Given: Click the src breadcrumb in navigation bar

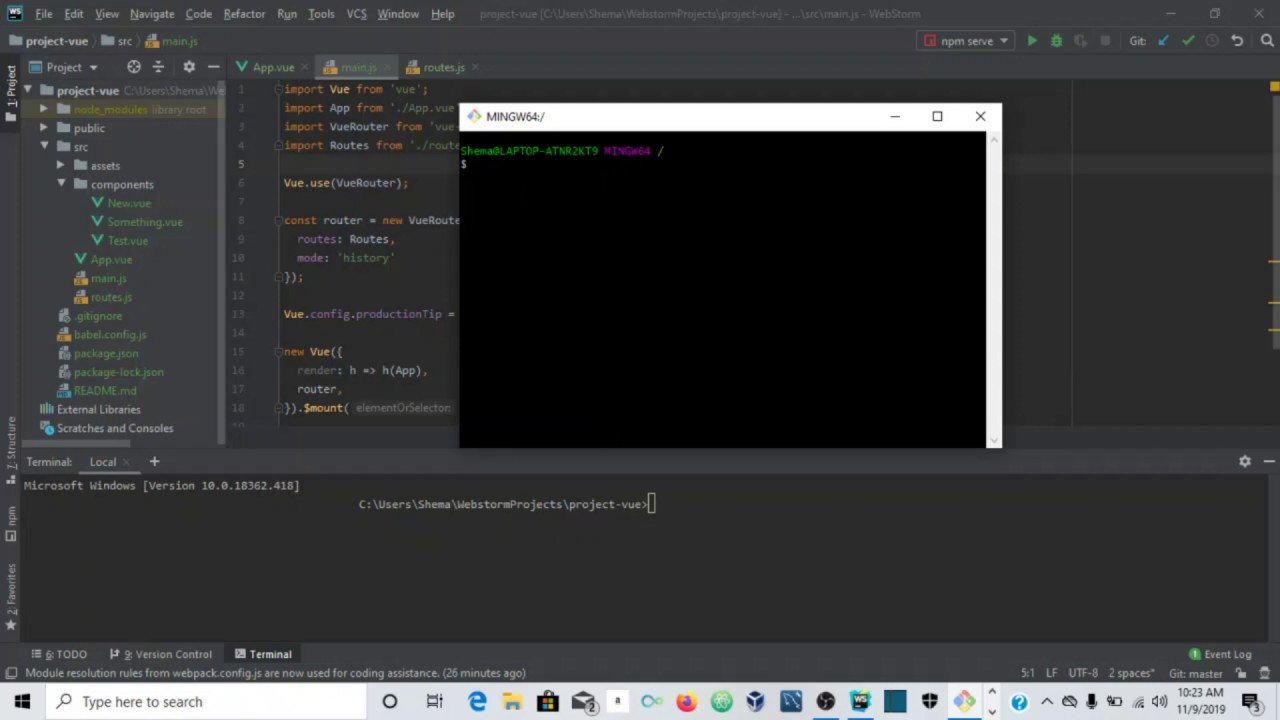Looking at the screenshot, I should [117, 41].
